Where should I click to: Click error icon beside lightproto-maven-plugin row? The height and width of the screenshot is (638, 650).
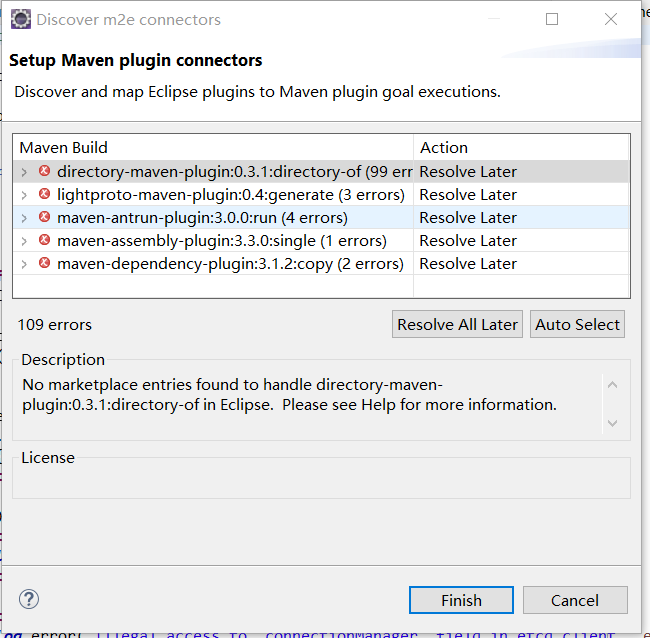(44, 194)
